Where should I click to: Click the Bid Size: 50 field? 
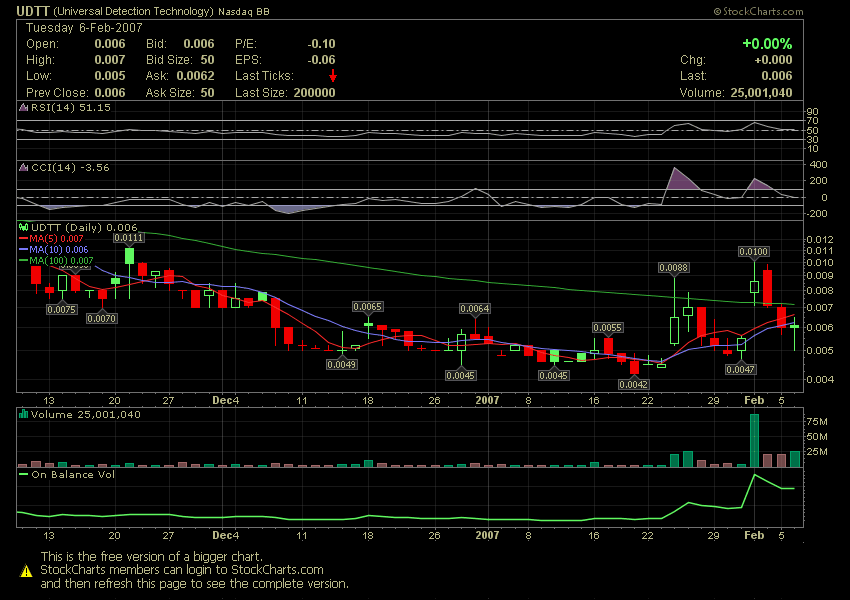(x=180, y=60)
